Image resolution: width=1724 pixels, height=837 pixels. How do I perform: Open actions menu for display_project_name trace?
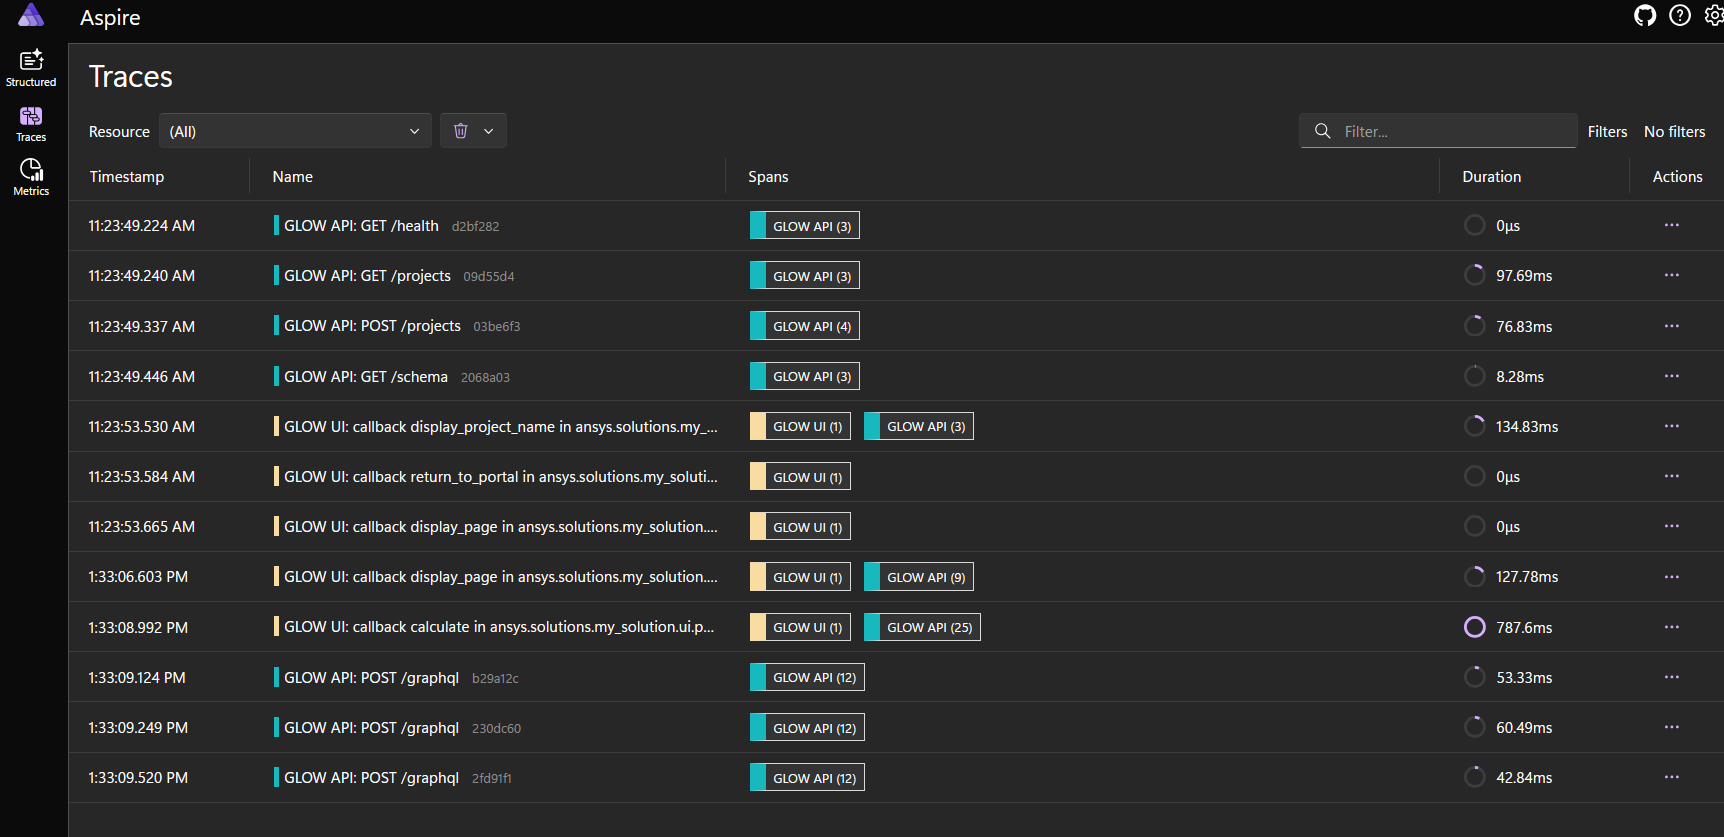[1672, 426]
